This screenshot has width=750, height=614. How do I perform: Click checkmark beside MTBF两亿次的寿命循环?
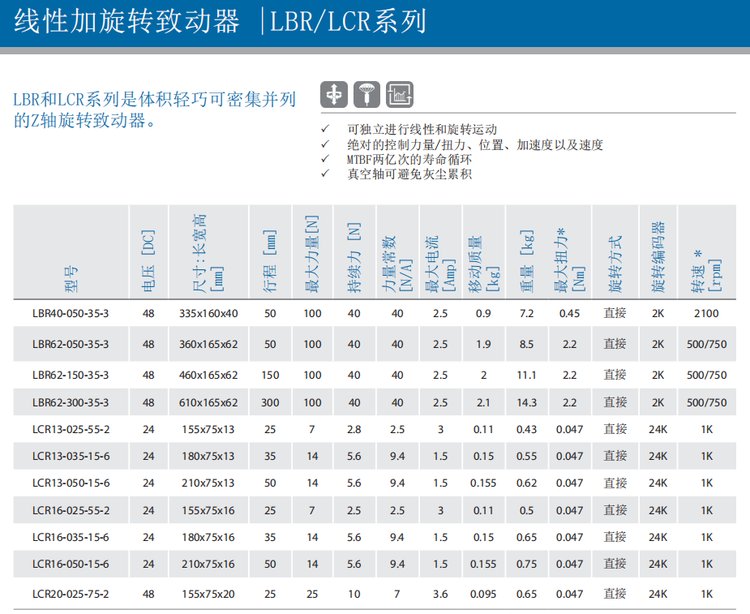coord(325,159)
